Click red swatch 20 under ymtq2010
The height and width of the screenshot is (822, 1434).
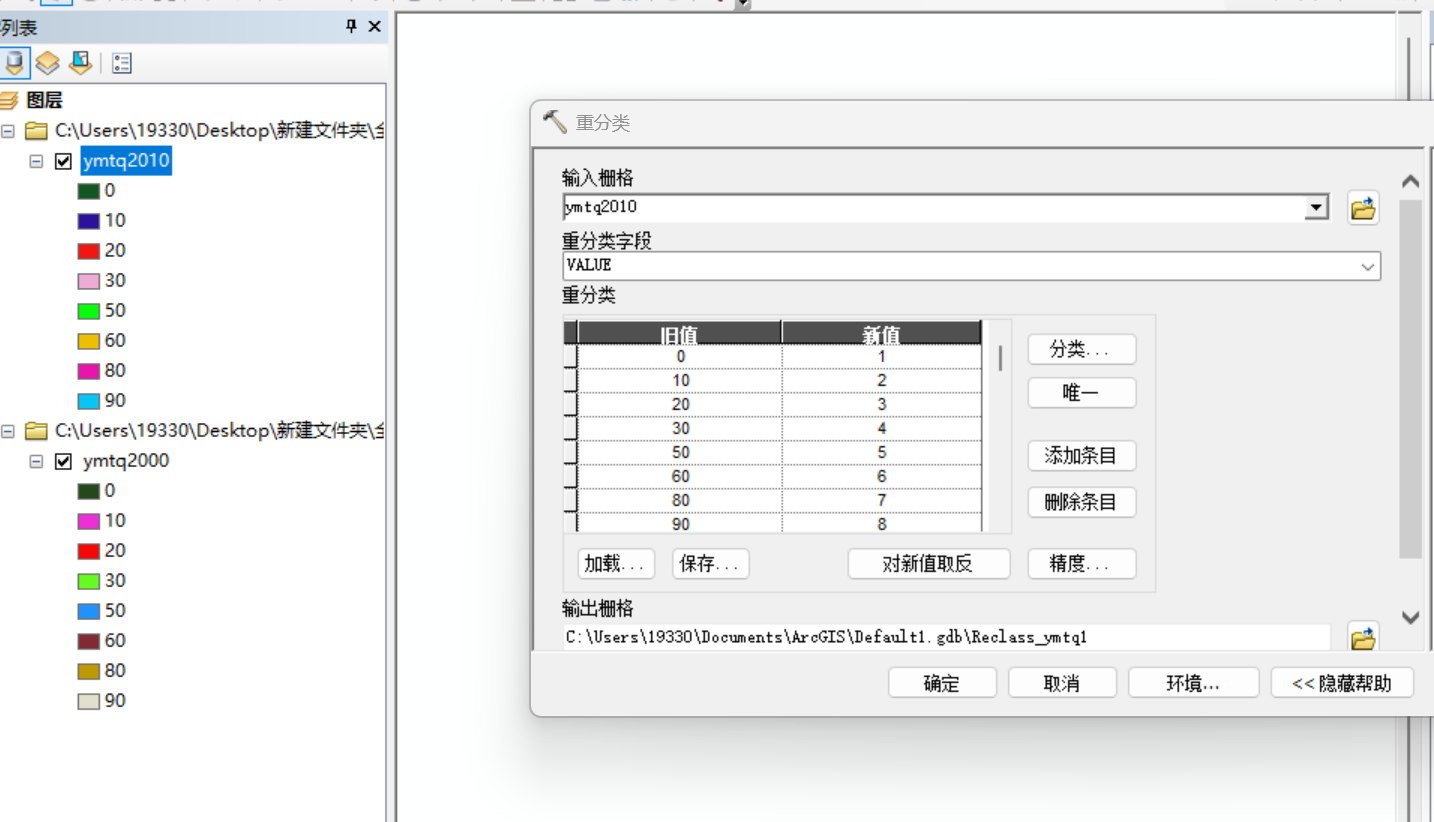pyautogui.click(x=89, y=251)
